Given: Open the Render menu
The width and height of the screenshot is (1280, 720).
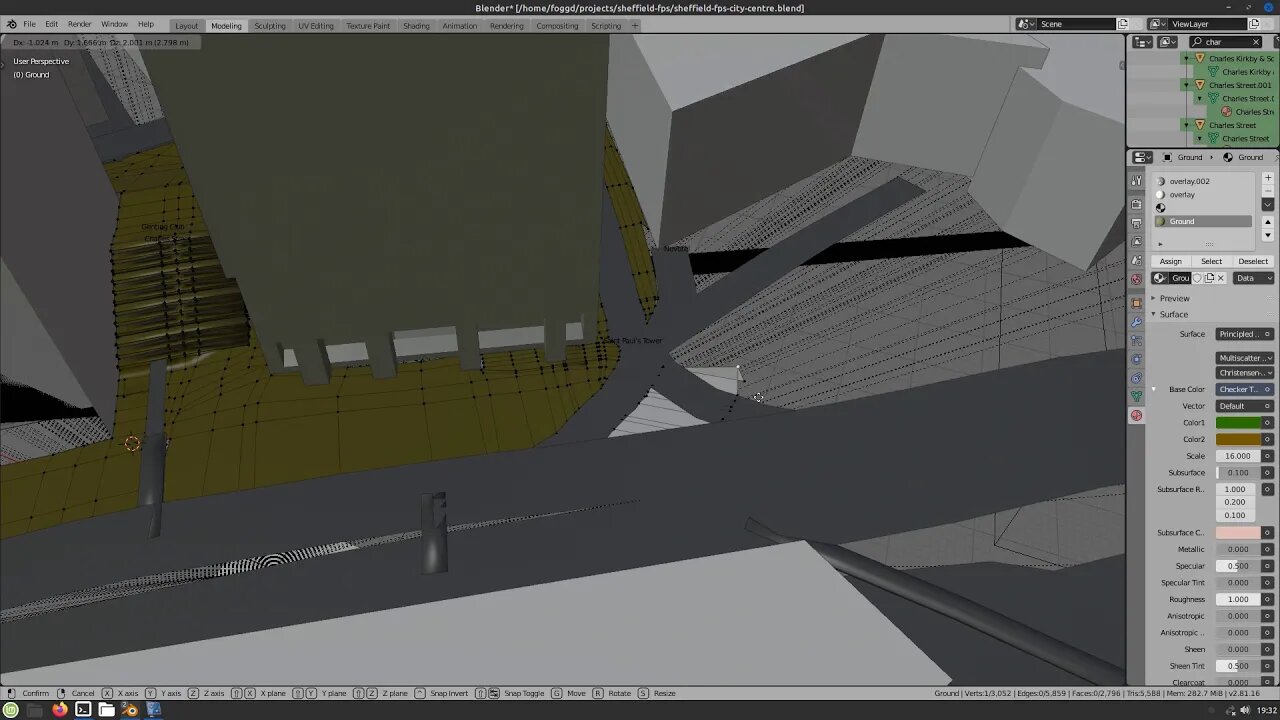Looking at the screenshot, I should [80, 24].
